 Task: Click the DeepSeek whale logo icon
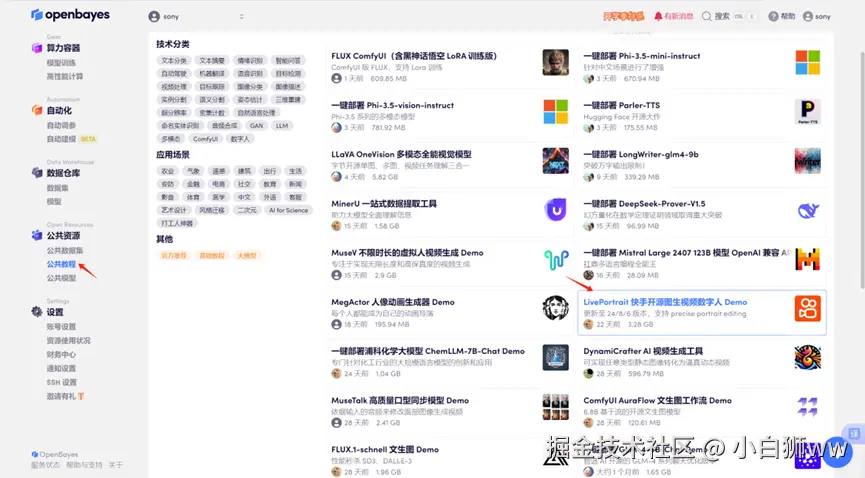pos(808,210)
